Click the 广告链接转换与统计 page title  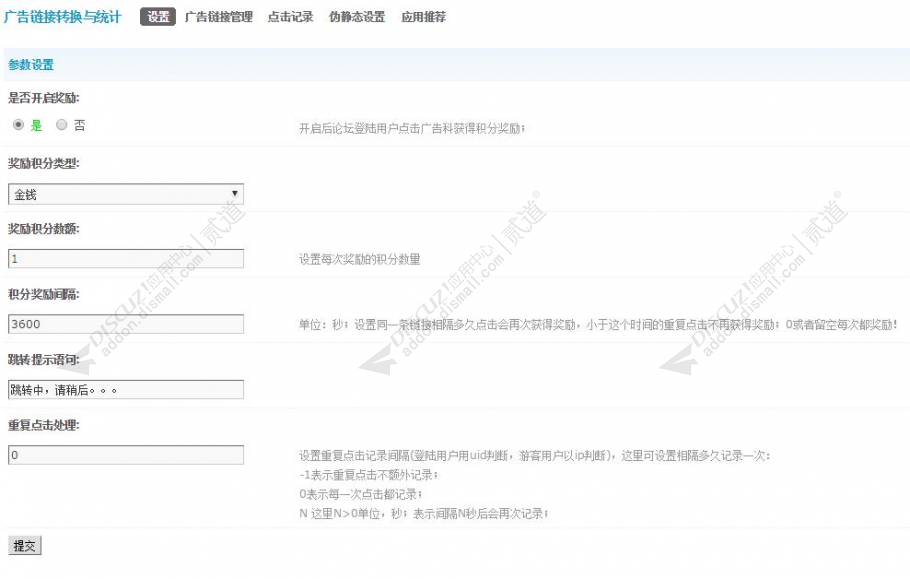(x=63, y=17)
